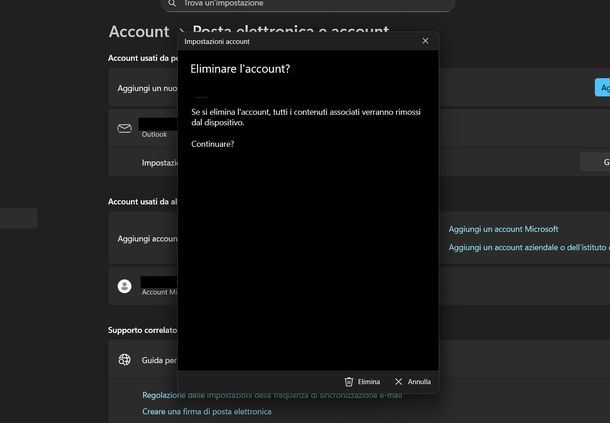The height and width of the screenshot is (423, 610).
Task: Click the X icon beside Annulla
Action: (x=399, y=382)
